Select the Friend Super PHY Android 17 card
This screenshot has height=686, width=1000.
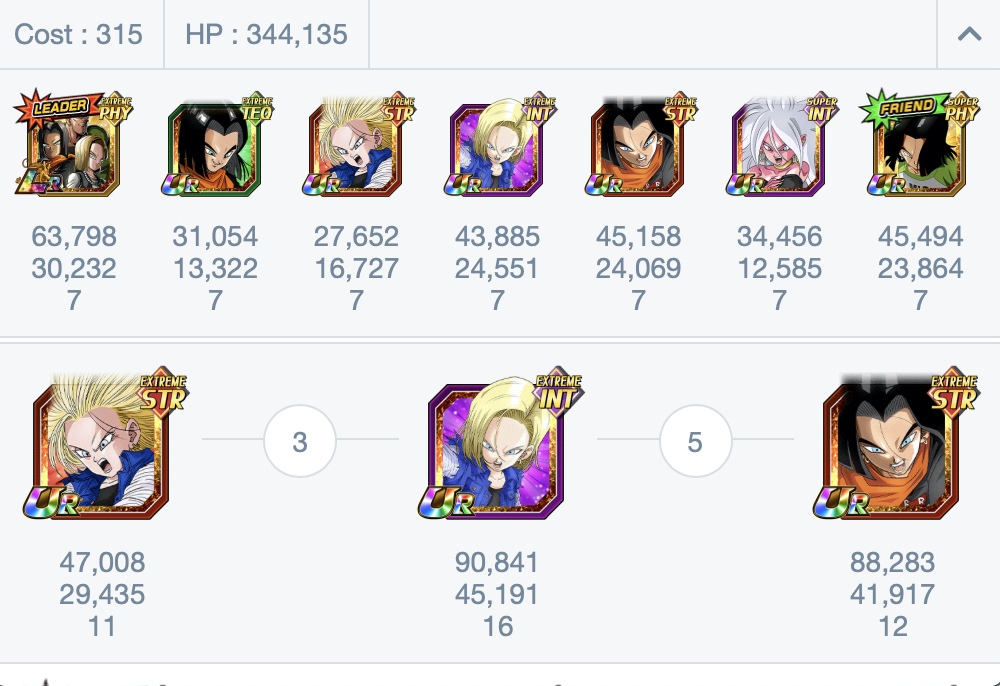click(920, 143)
